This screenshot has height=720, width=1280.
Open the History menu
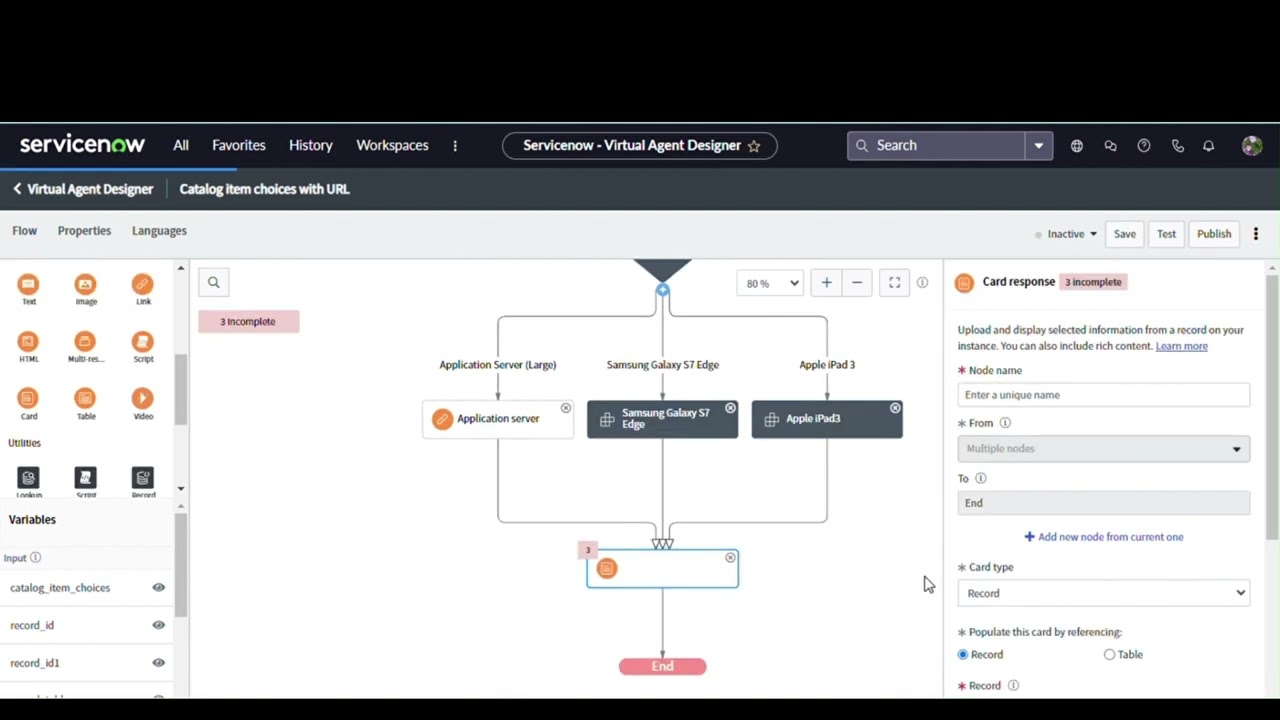311,145
